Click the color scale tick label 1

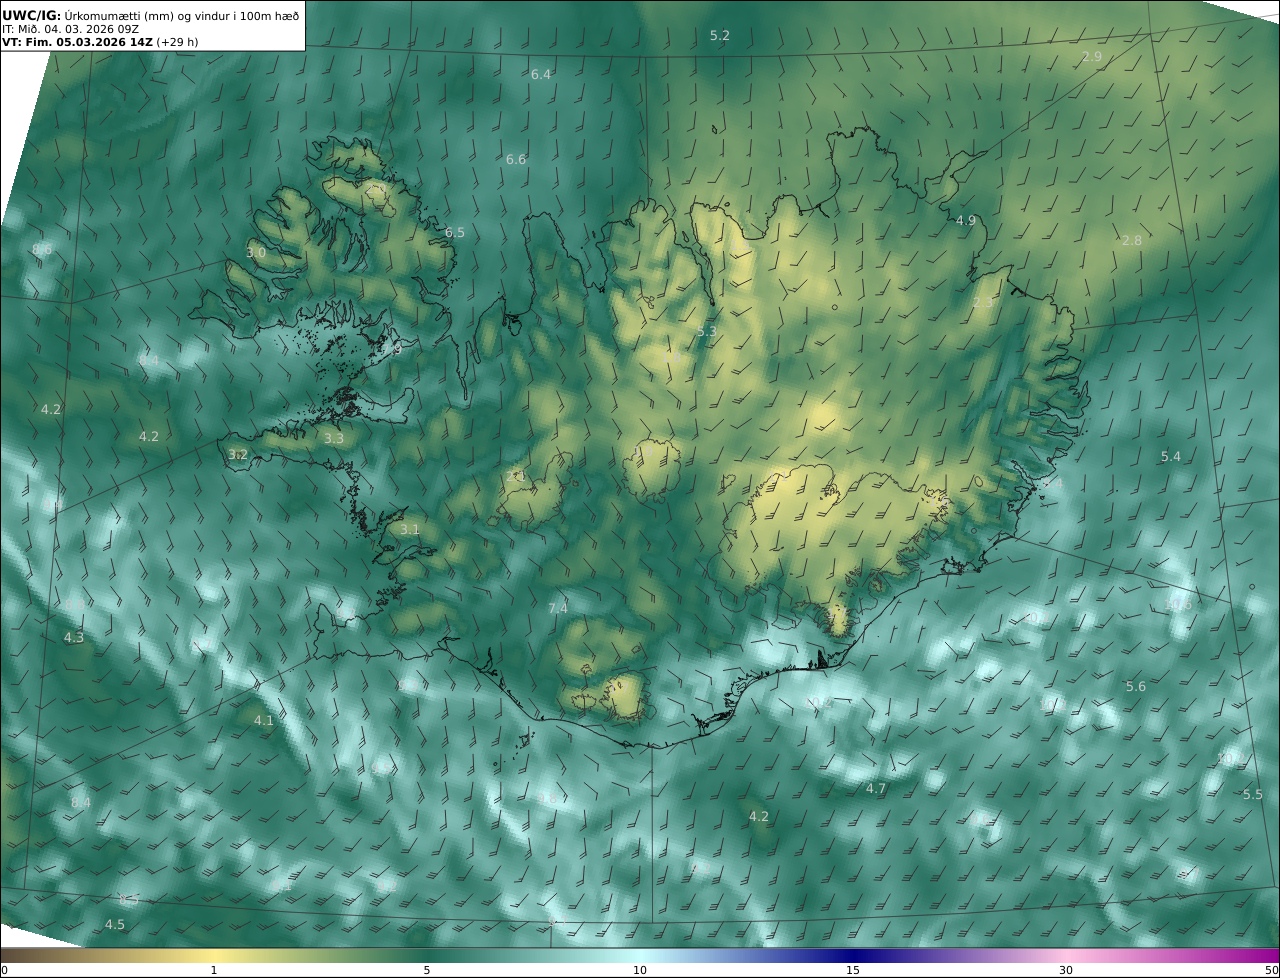tap(213, 970)
